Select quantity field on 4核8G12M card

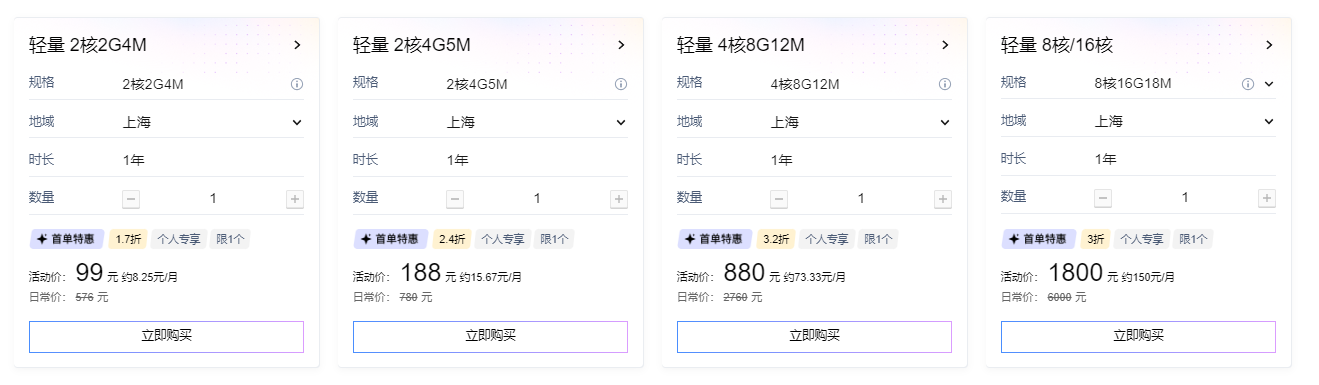[x=861, y=199]
